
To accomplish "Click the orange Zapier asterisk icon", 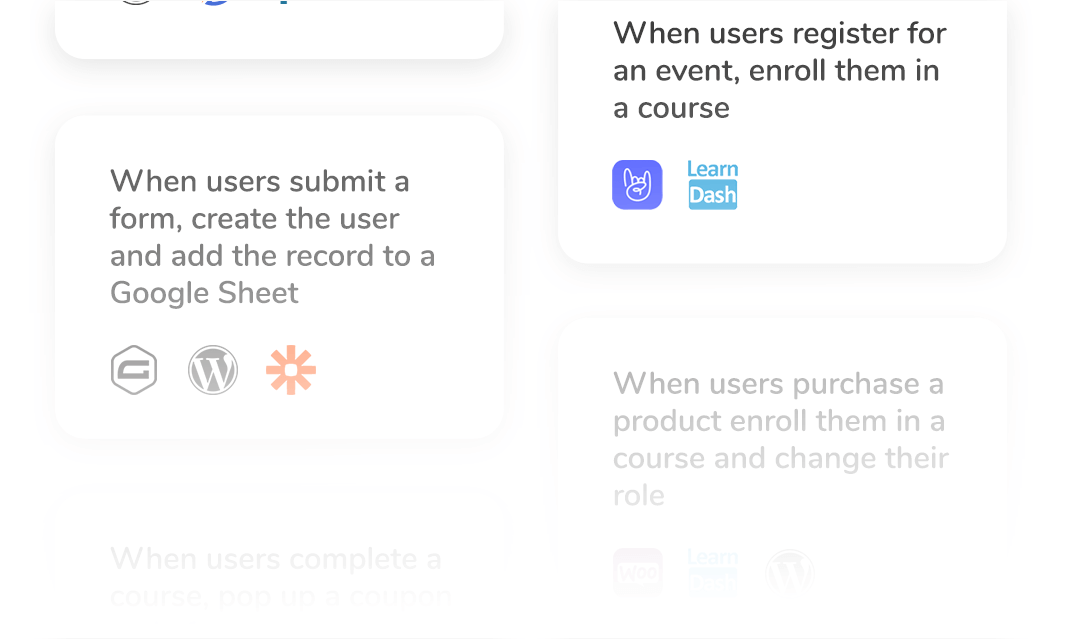I will (x=291, y=370).
